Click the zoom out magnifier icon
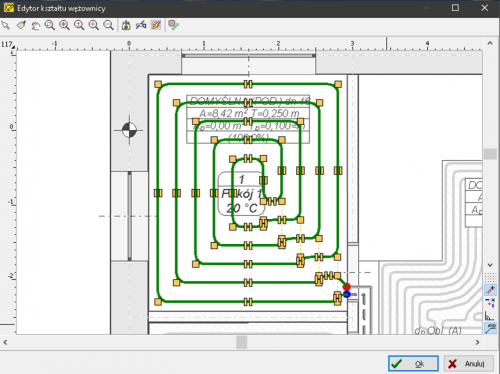The height and width of the screenshot is (374, 500). click(x=109, y=25)
